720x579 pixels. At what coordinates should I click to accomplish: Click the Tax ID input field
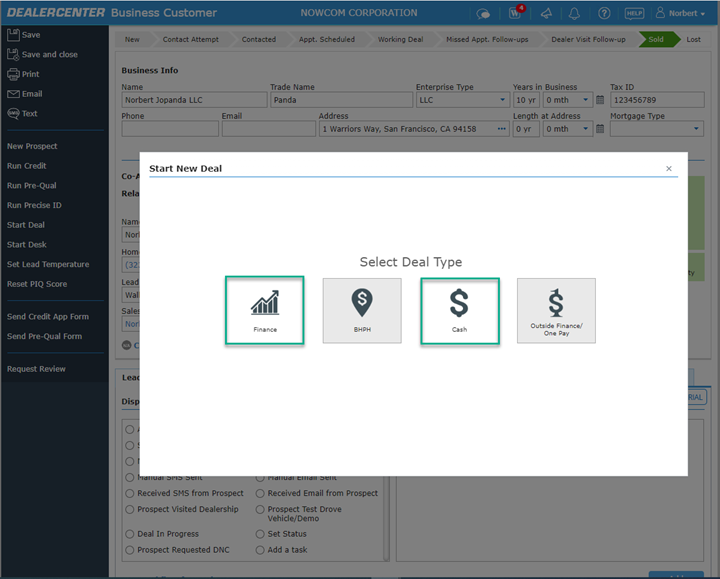pos(657,100)
